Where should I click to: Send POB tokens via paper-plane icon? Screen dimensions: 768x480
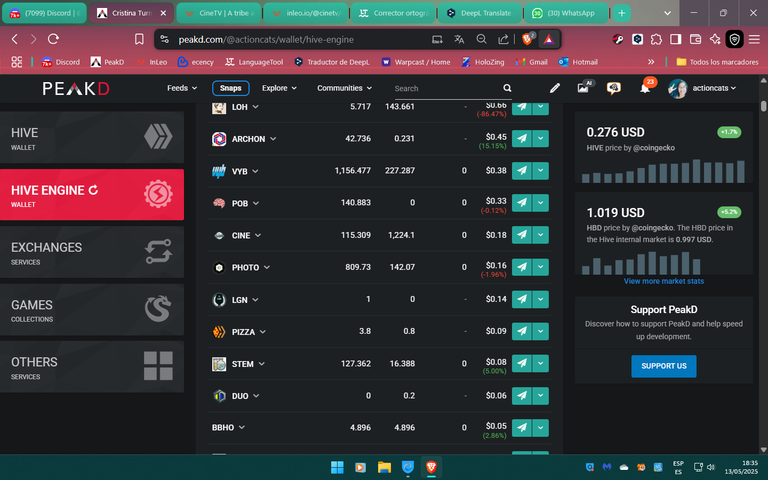click(522, 203)
